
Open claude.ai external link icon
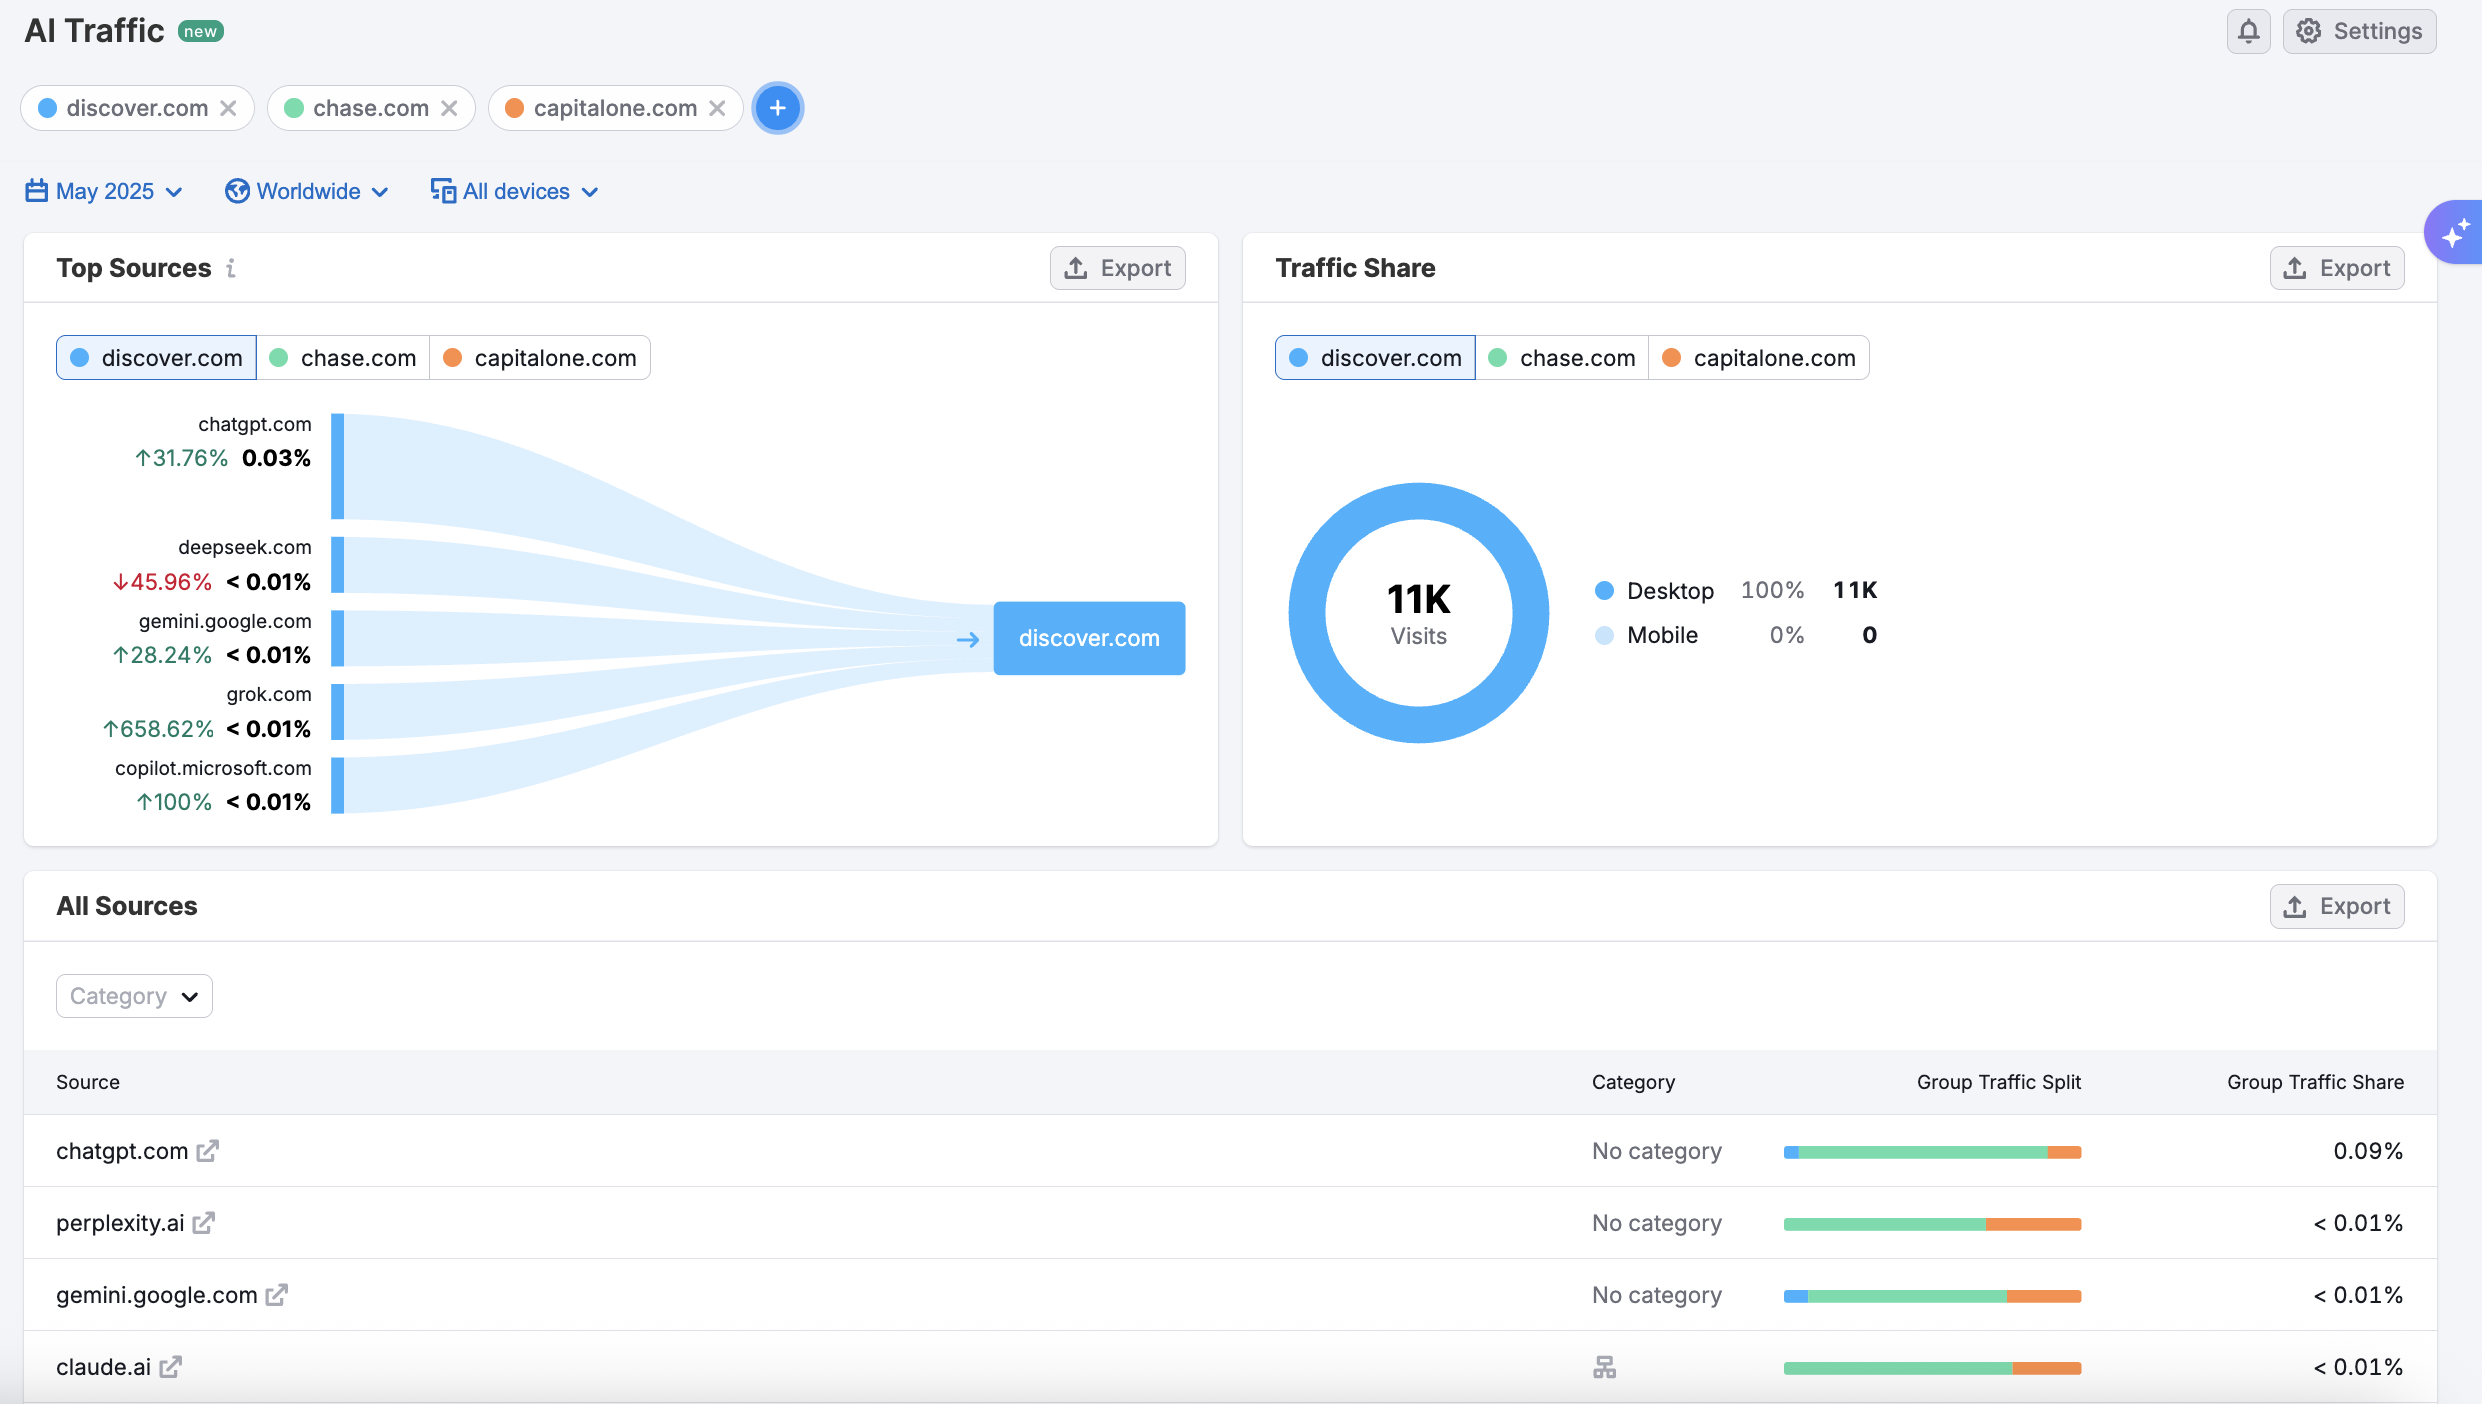[x=171, y=1367]
